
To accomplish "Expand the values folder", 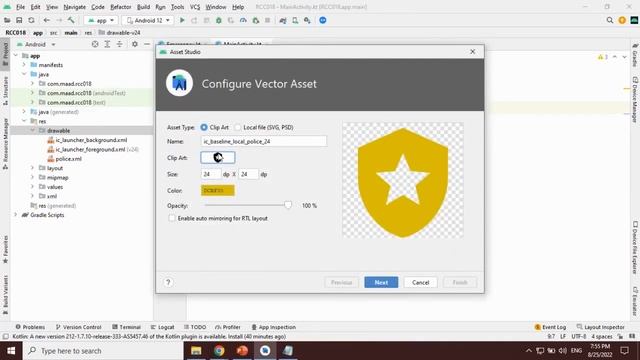I will [32, 187].
